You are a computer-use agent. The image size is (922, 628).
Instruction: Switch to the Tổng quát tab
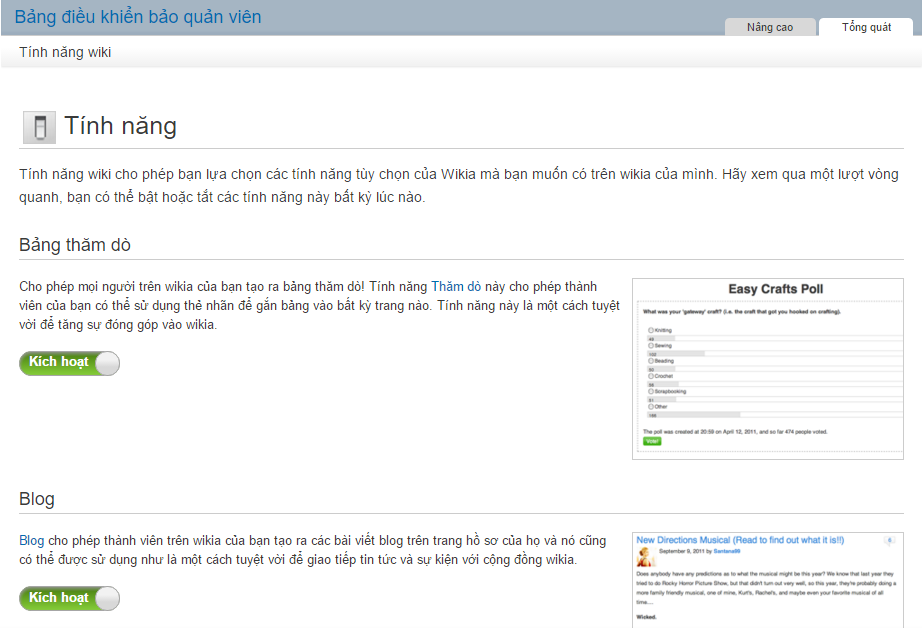click(866, 27)
